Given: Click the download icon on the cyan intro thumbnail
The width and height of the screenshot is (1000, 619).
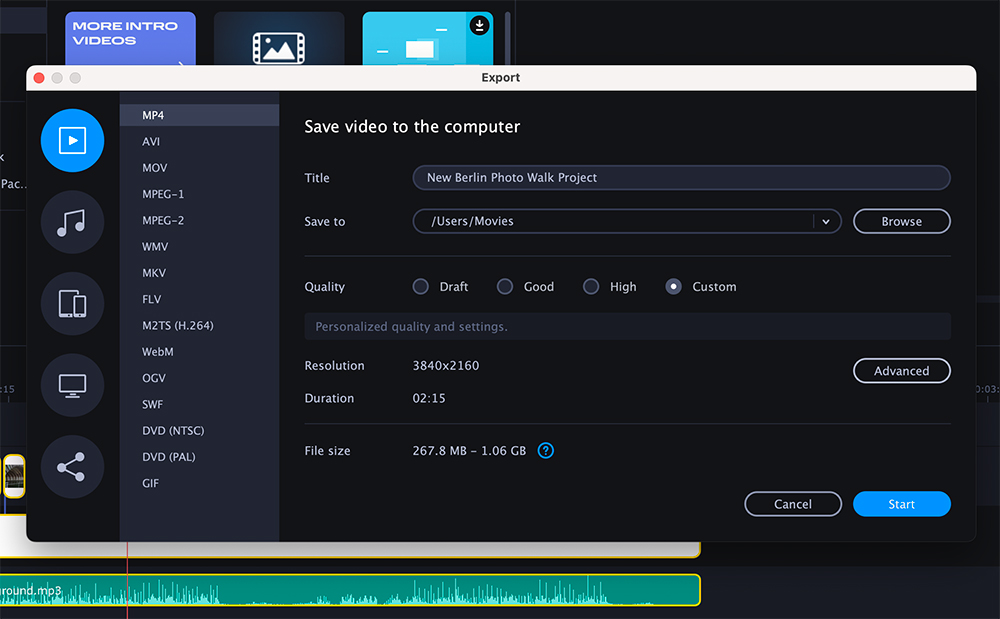Looking at the screenshot, I should [479, 25].
